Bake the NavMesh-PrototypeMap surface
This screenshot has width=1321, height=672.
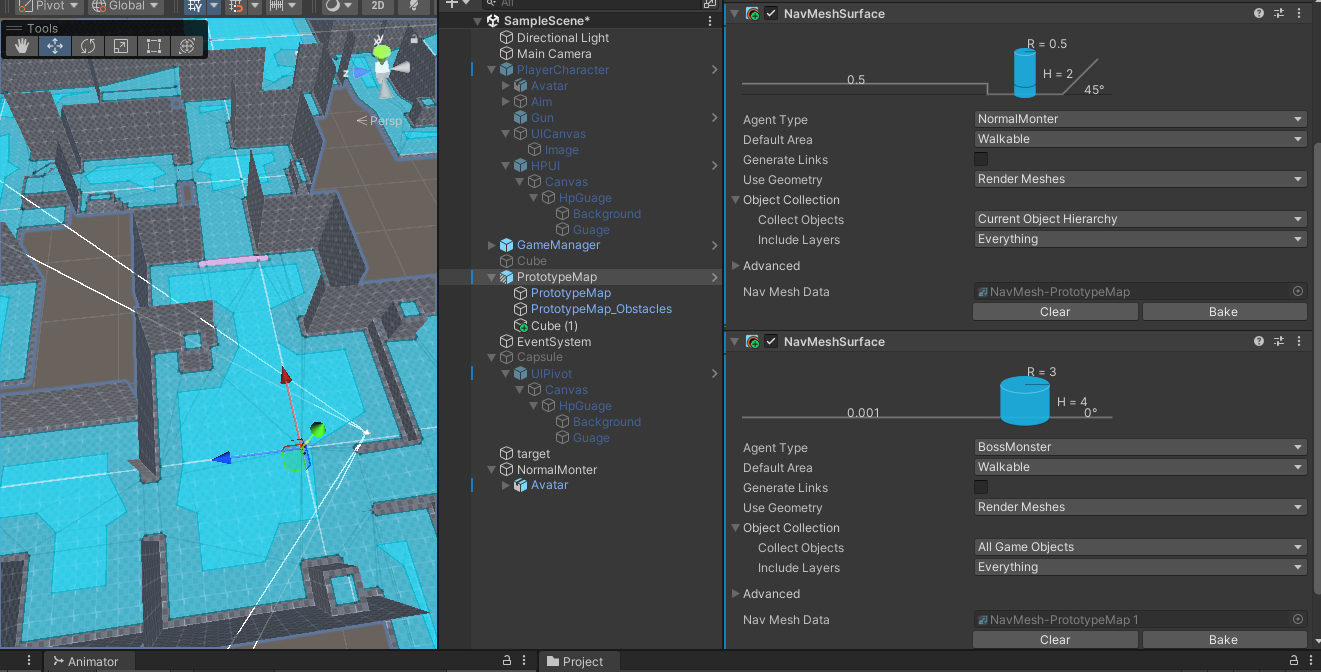coord(1223,312)
